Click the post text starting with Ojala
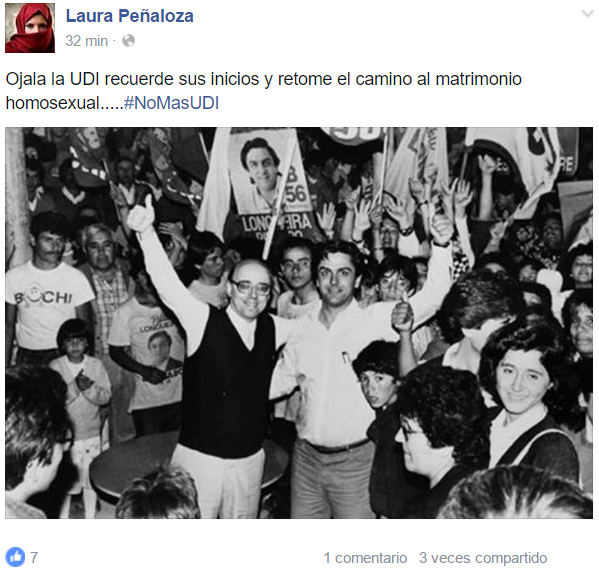 [x=264, y=91]
